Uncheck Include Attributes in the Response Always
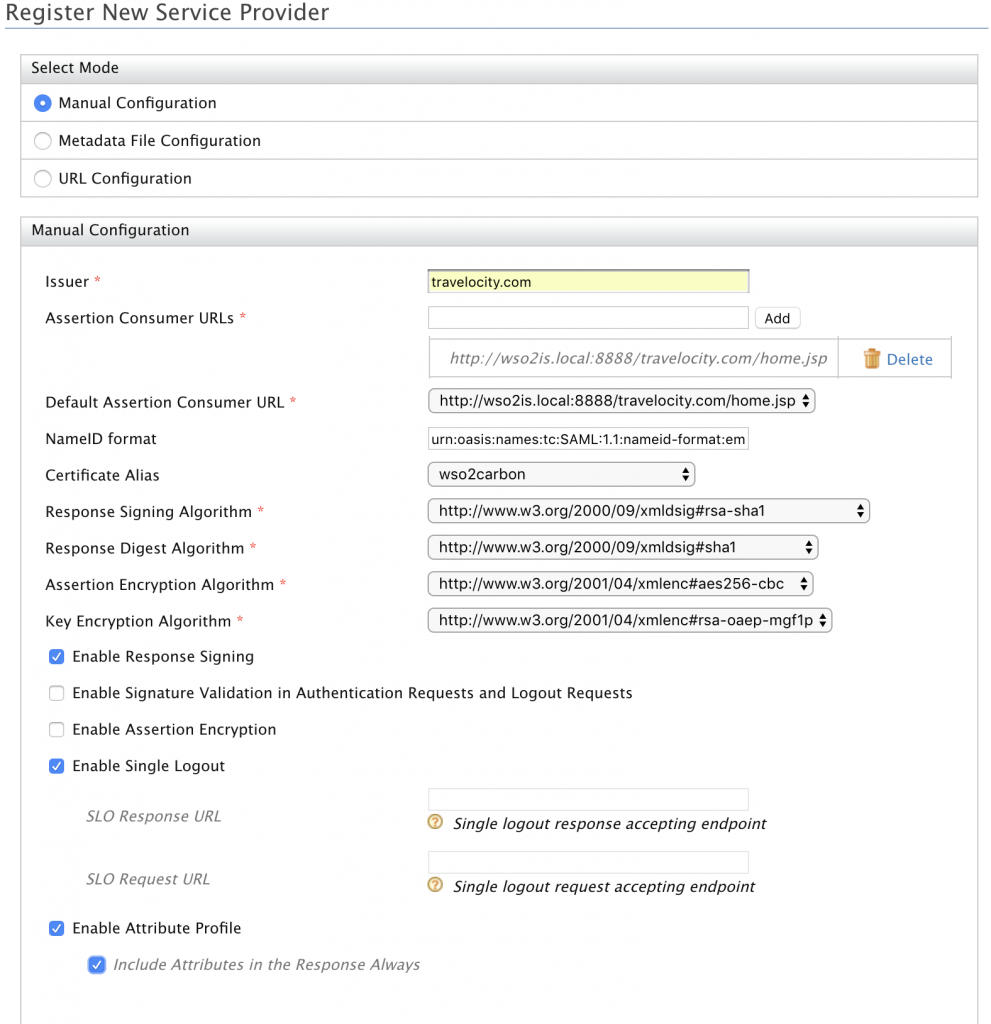 [97, 965]
